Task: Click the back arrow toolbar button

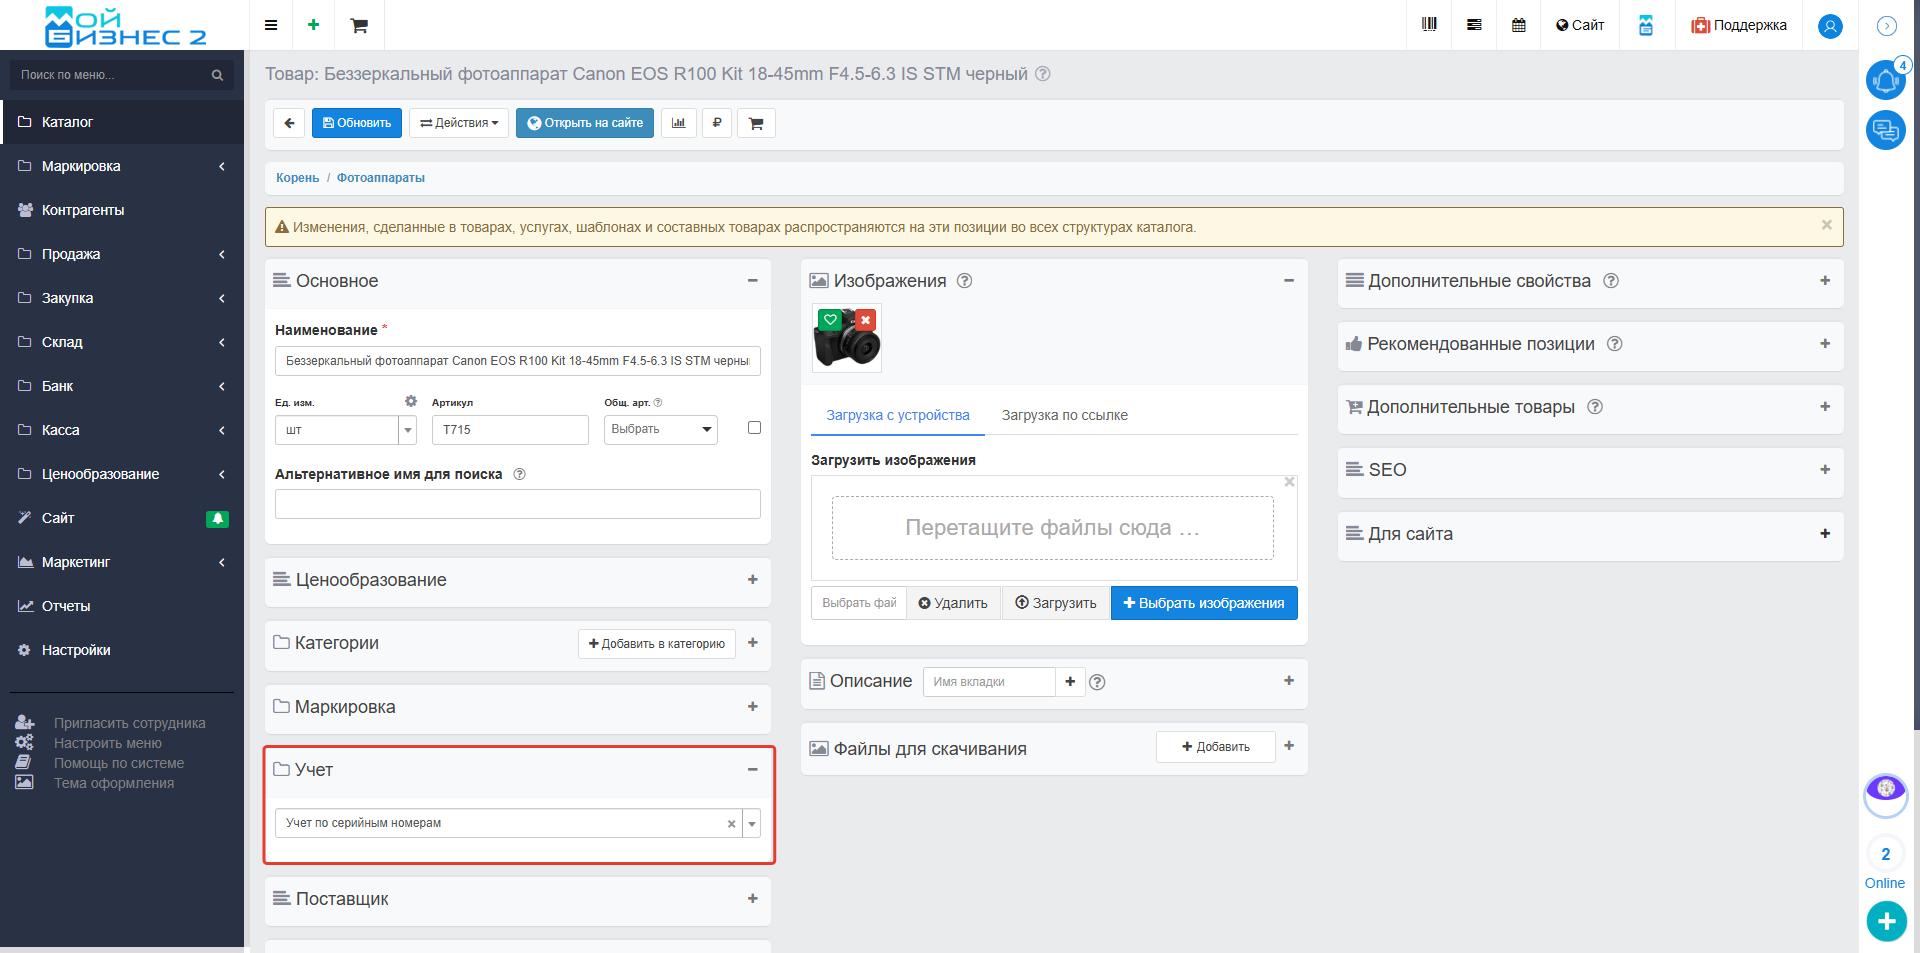Action: click(x=289, y=123)
